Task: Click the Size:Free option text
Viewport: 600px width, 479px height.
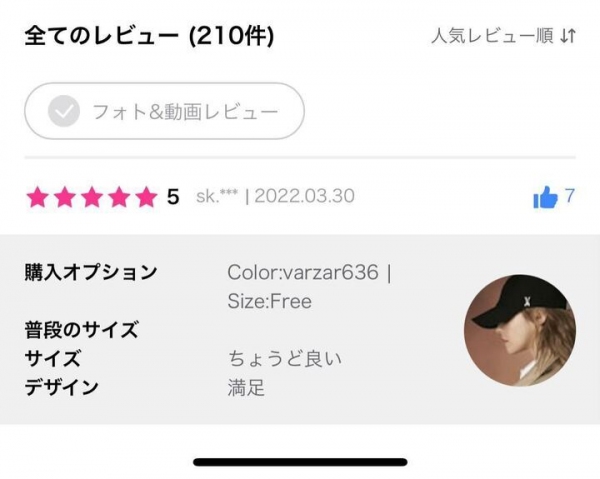Action: [x=270, y=301]
